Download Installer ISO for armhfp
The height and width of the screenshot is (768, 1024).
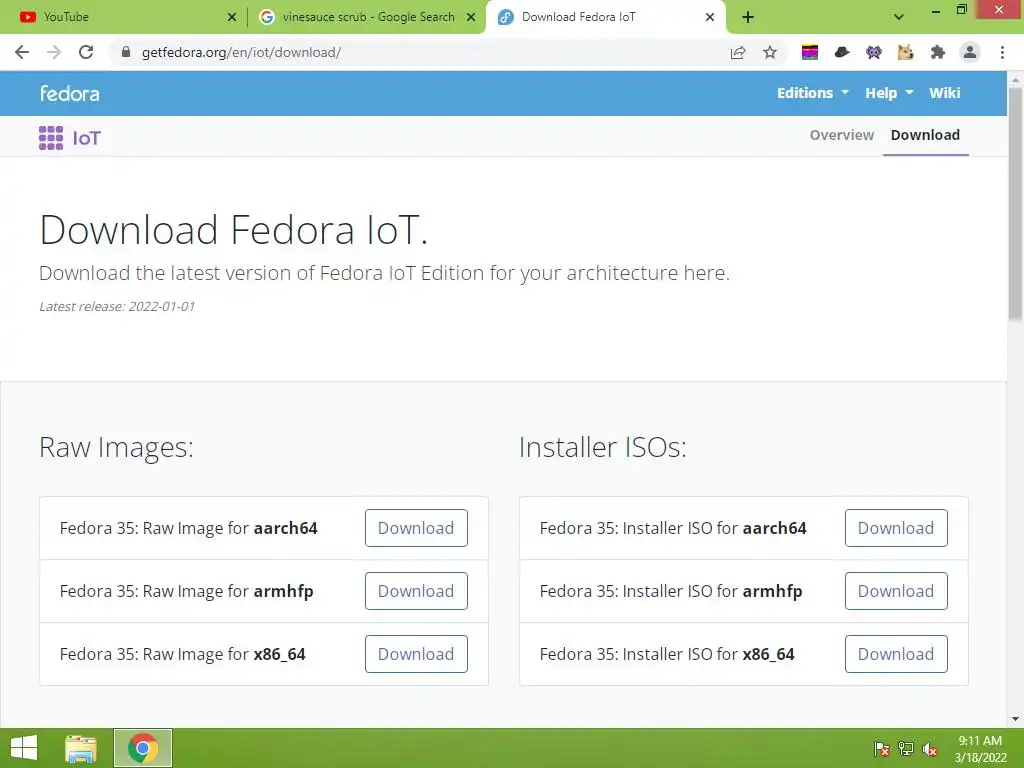click(x=896, y=591)
